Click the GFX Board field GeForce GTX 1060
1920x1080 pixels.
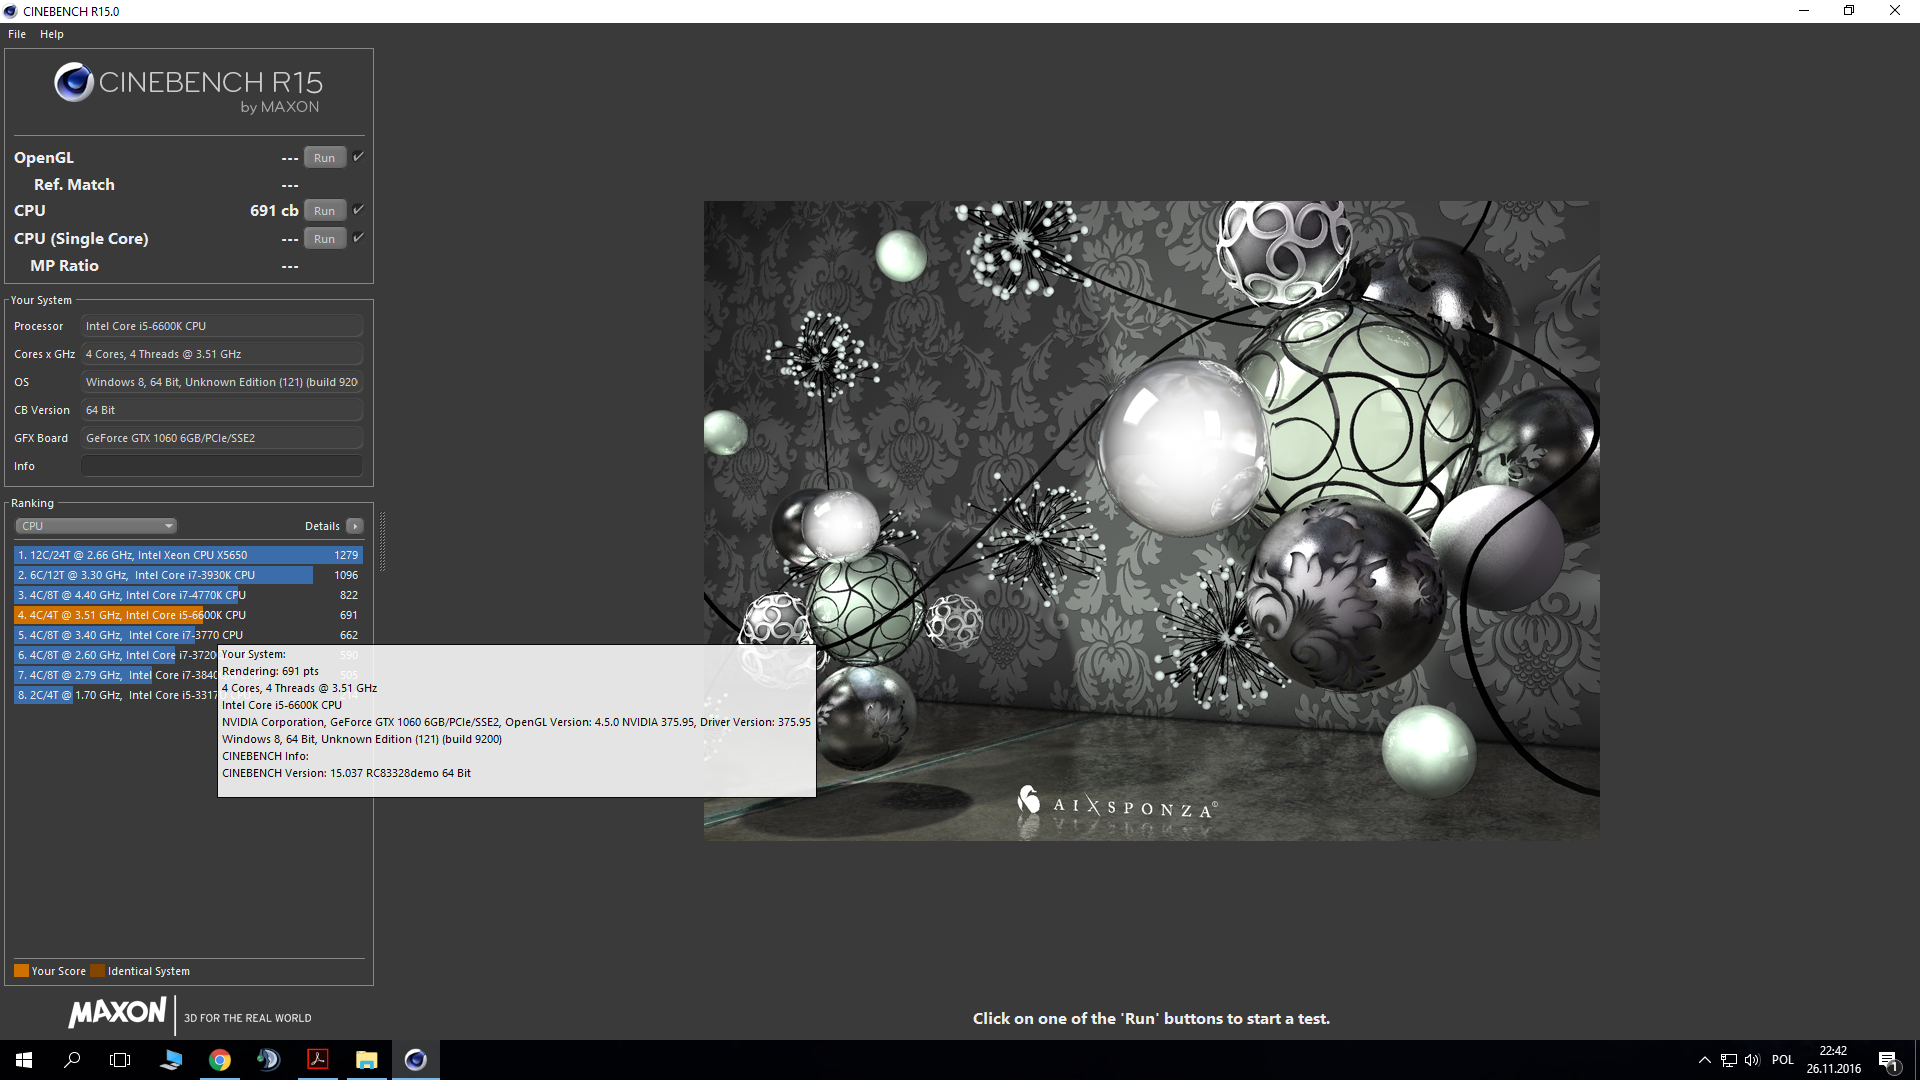pyautogui.click(x=222, y=438)
